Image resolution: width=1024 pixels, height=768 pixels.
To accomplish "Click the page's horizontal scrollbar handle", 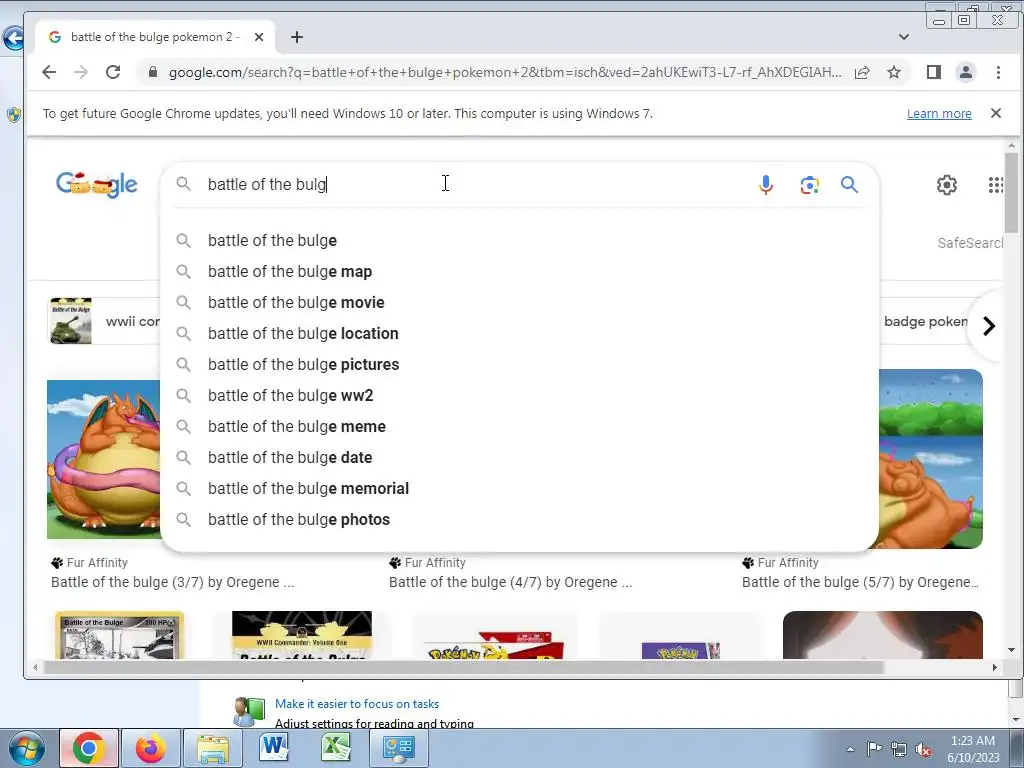I will click(x=464, y=667).
